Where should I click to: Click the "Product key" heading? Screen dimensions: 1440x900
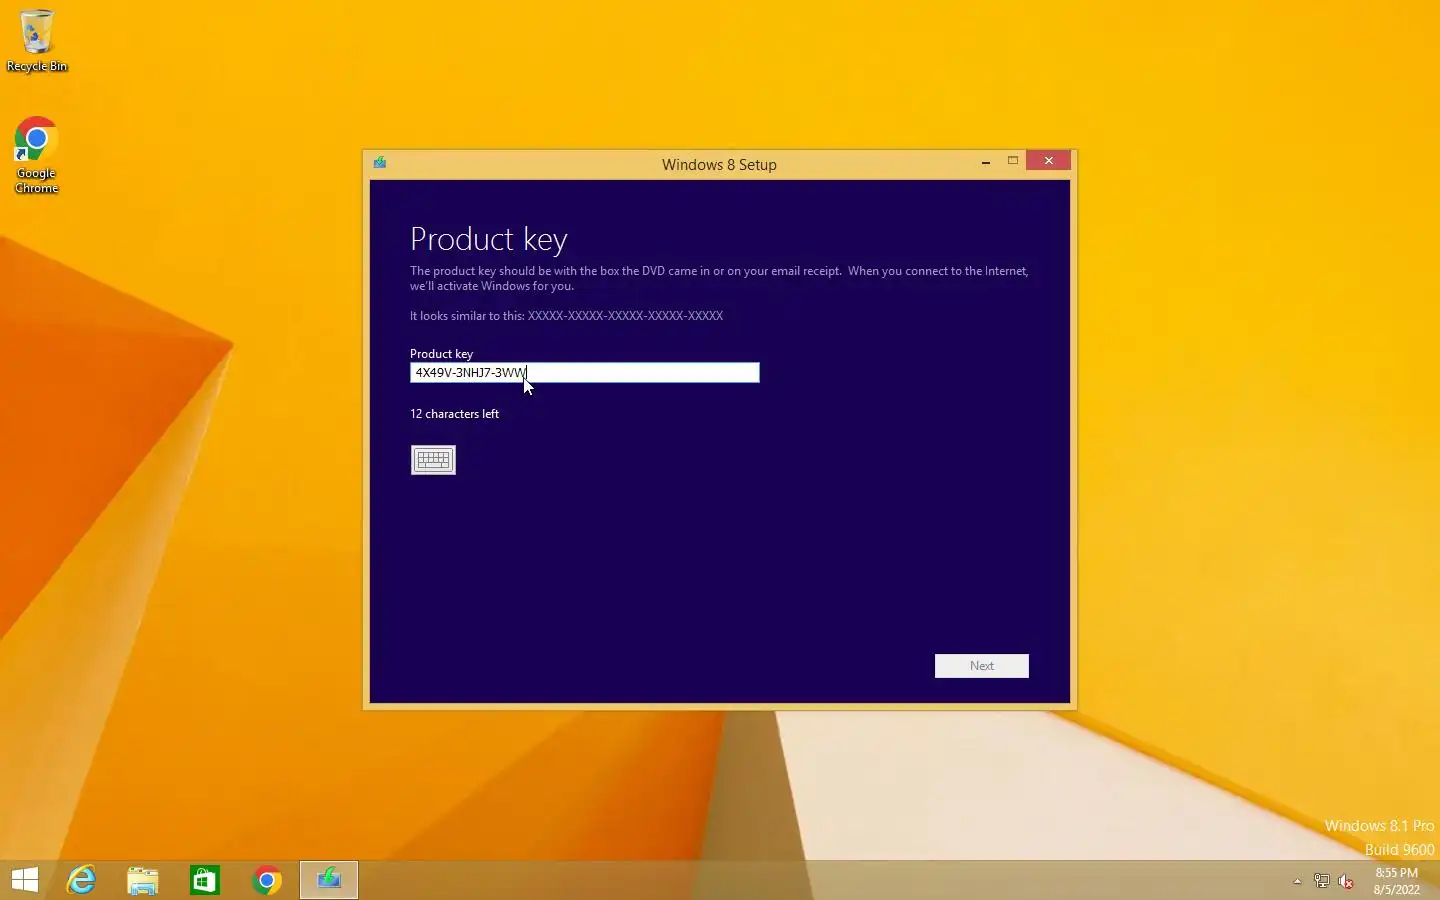pyautogui.click(x=489, y=239)
